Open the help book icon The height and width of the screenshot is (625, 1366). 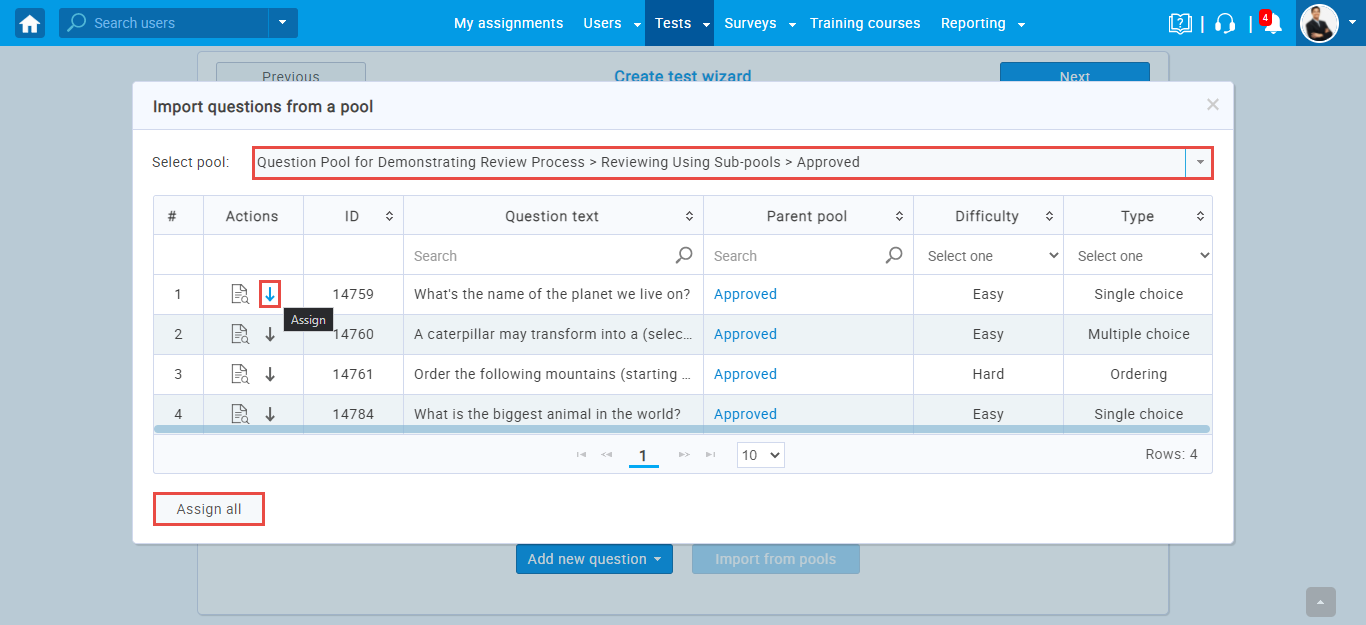(x=1180, y=24)
